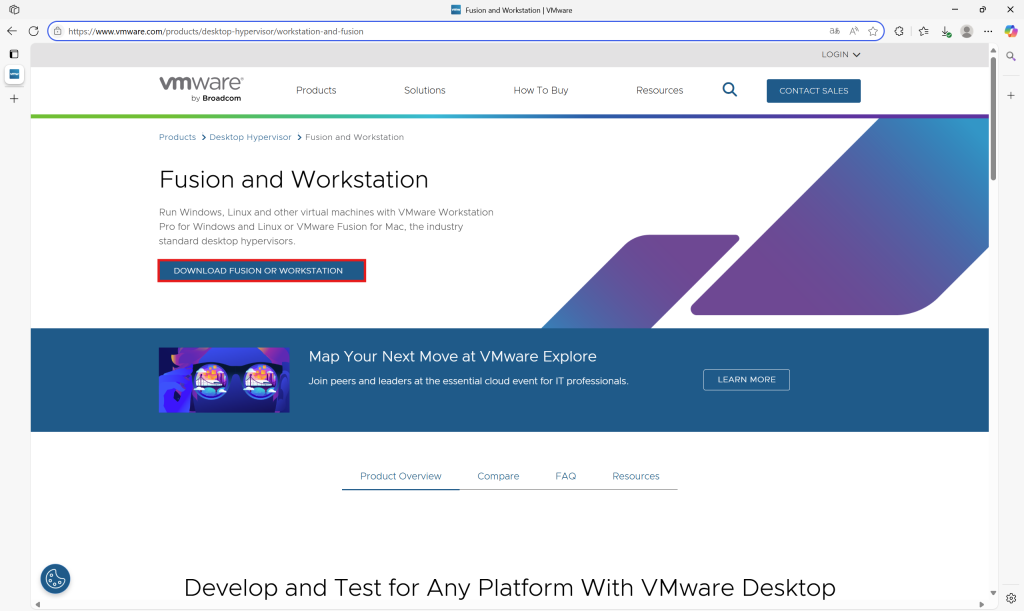The width and height of the screenshot is (1024, 611).
Task: Open sidebar settings gear icon
Action: [1011, 598]
